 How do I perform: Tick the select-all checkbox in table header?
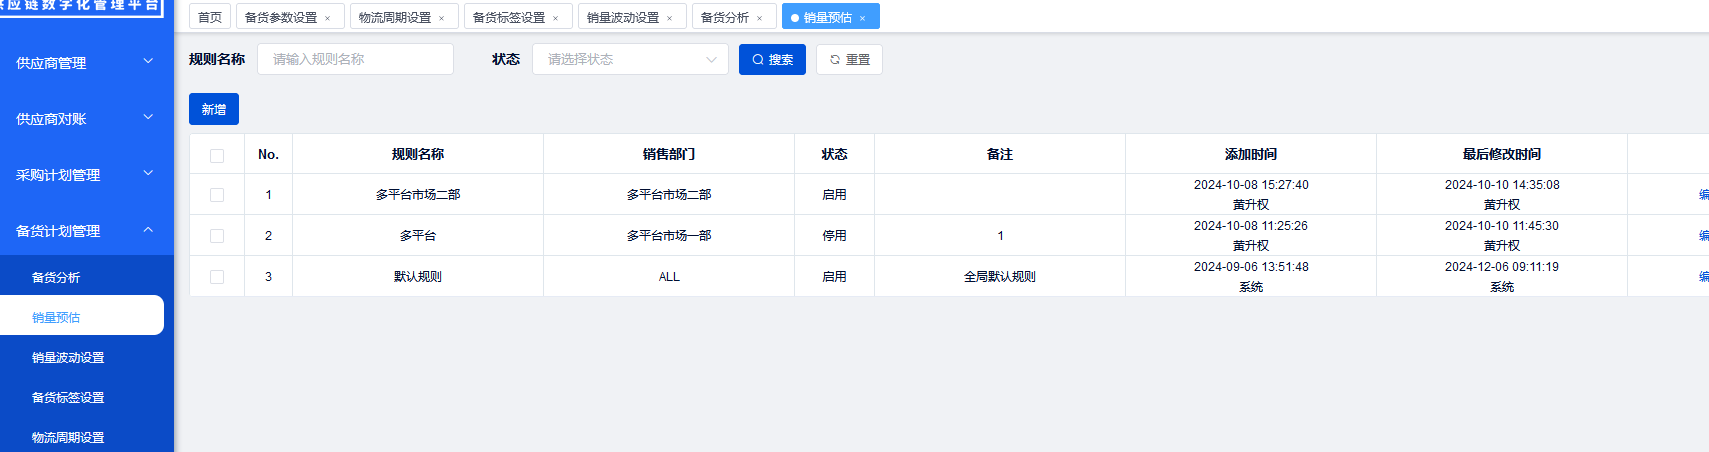tap(217, 155)
